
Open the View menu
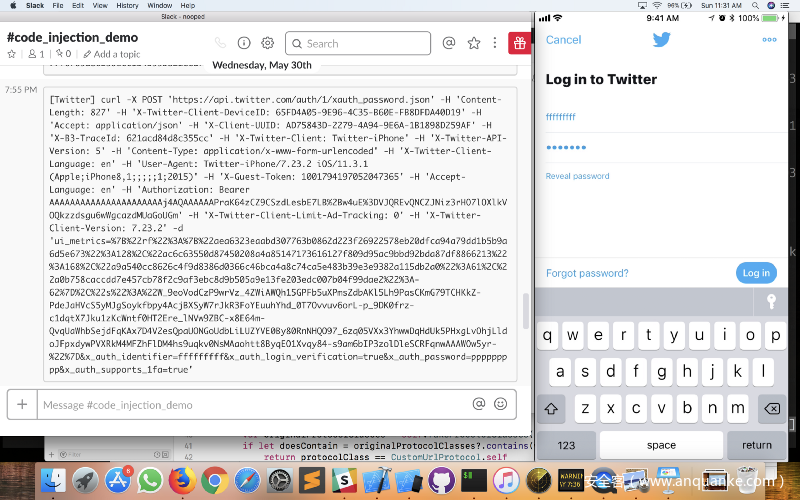(x=100, y=5)
